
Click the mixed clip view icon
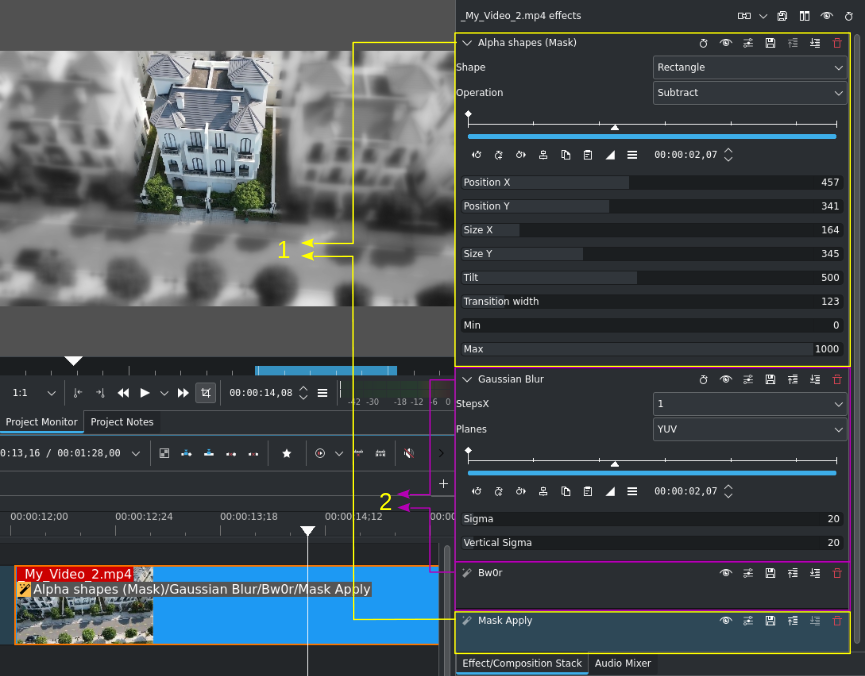click(164, 453)
